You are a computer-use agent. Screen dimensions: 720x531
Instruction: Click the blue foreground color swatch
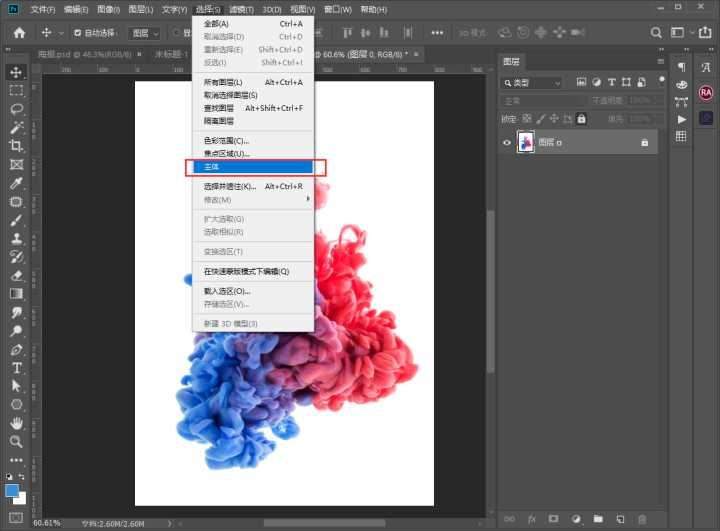point(13,491)
